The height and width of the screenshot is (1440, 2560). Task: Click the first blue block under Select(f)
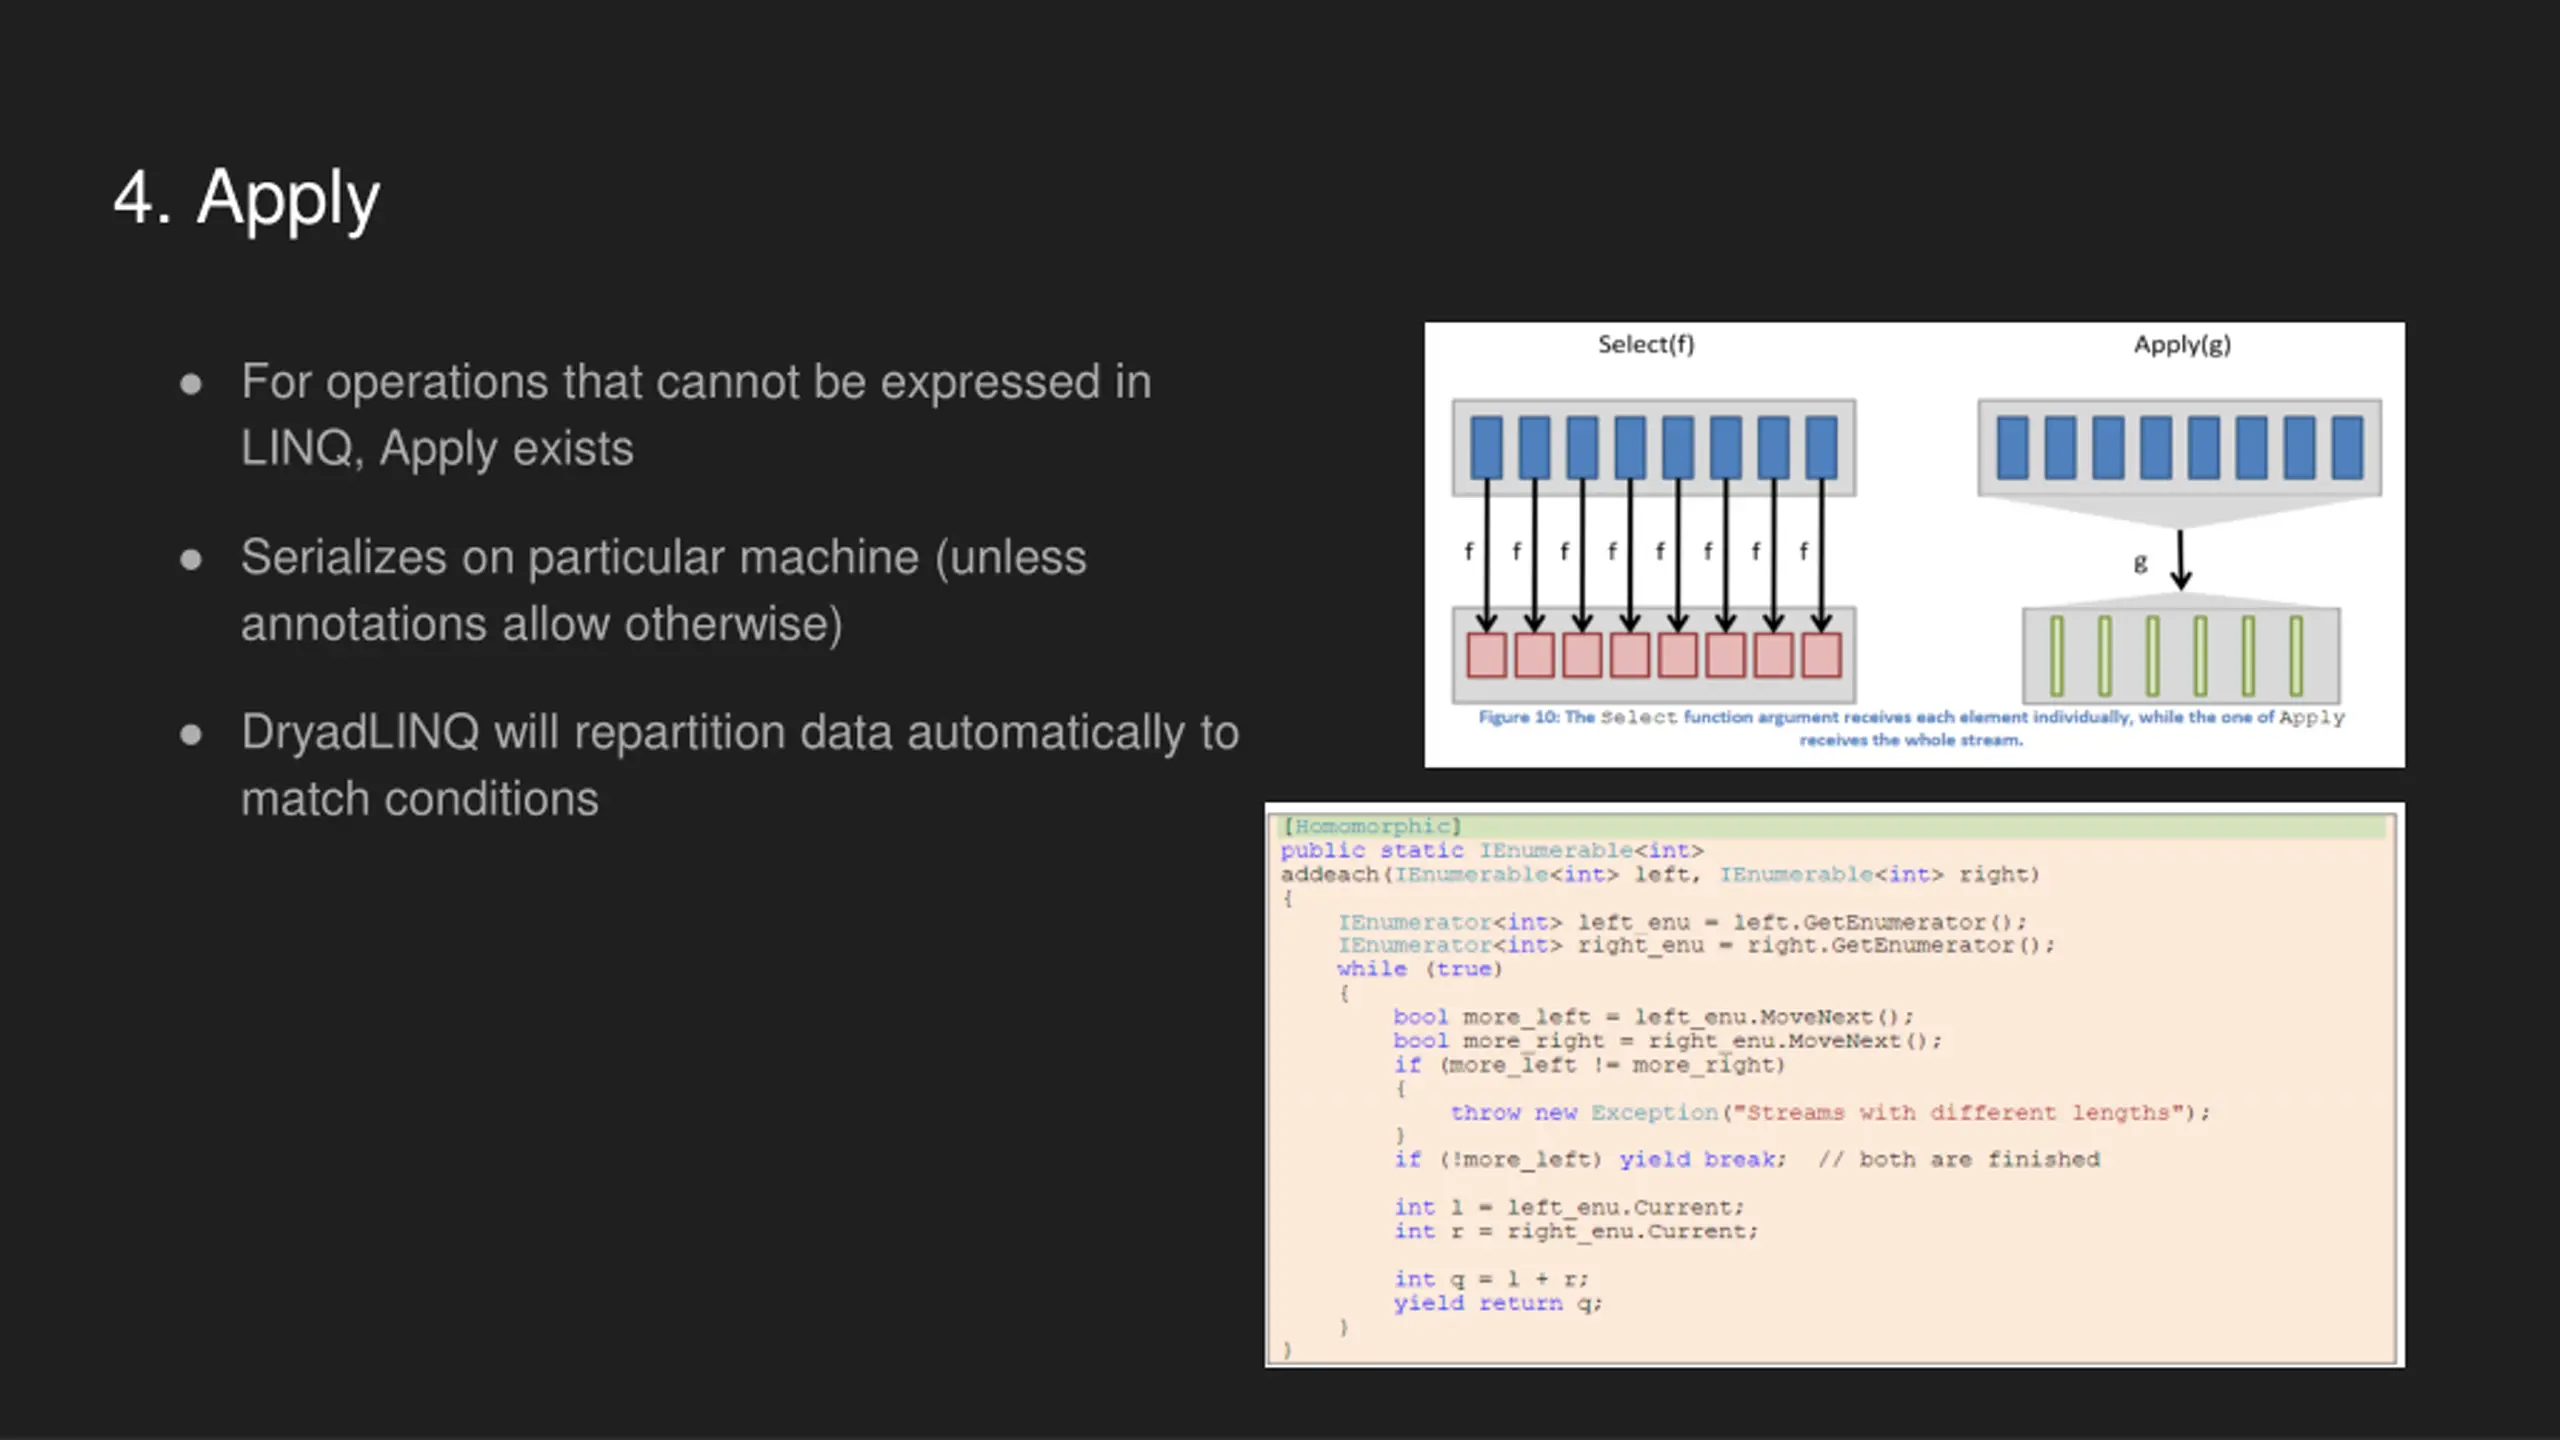point(1486,447)
